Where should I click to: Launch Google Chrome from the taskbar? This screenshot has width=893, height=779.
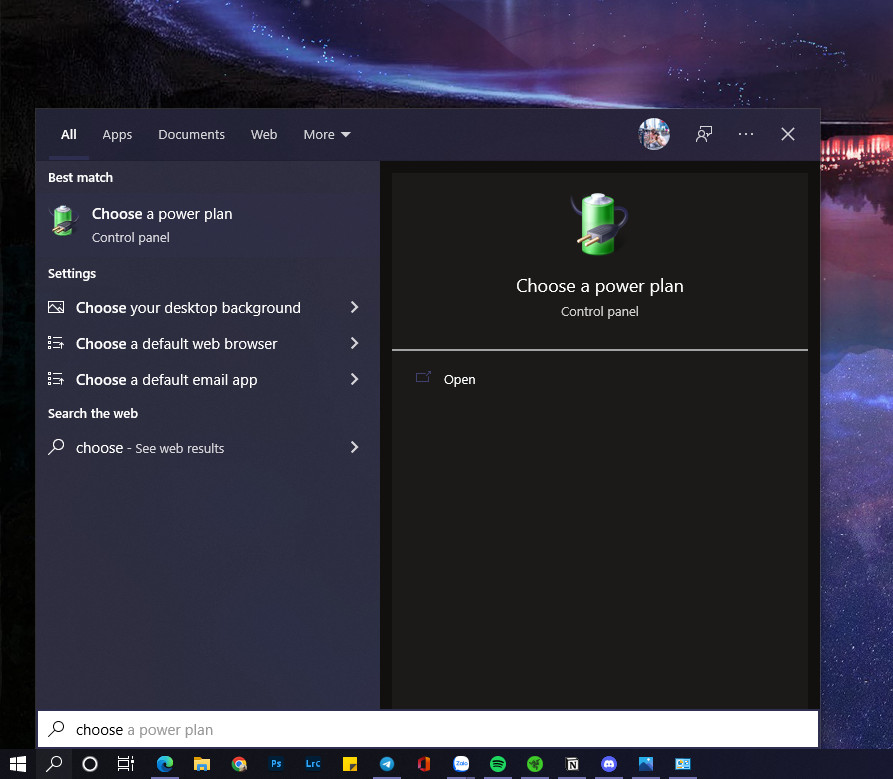pyautogui.click(x=239, y=764)
